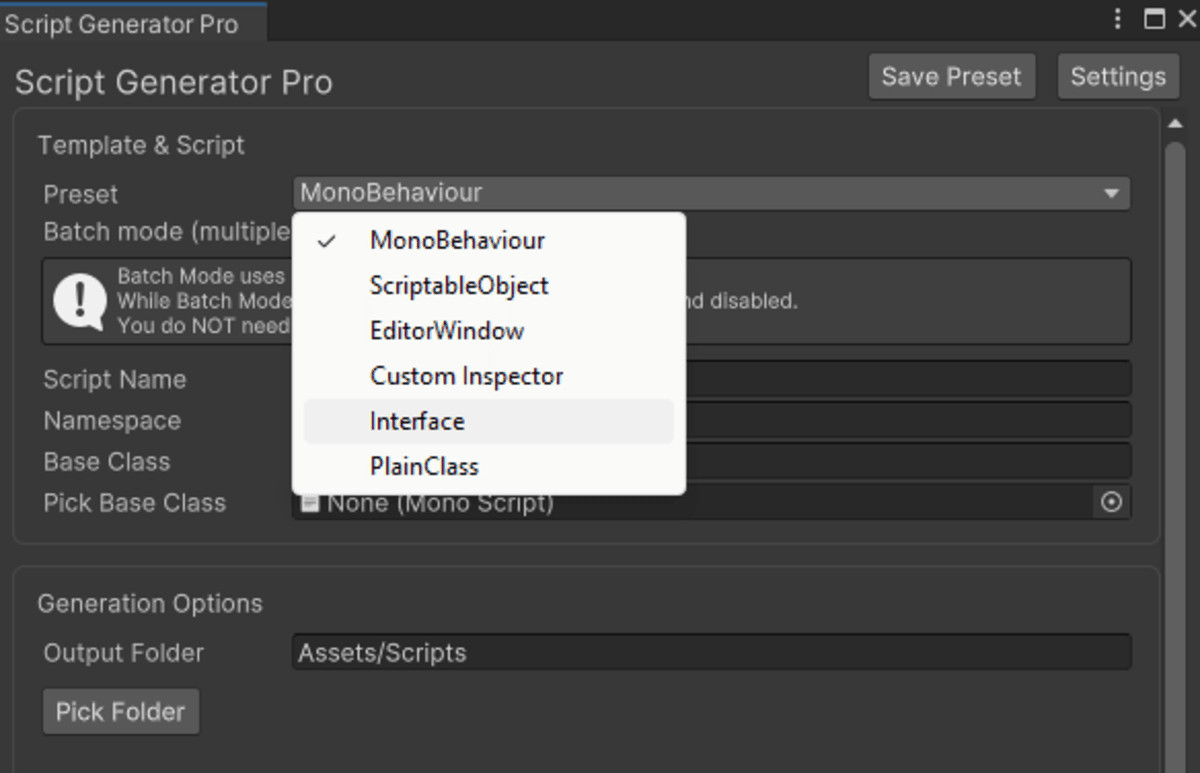Click the scrollbar up arrow on the right
The height and width of the screenshot is (773, 1200).
tap(1177, 122)
